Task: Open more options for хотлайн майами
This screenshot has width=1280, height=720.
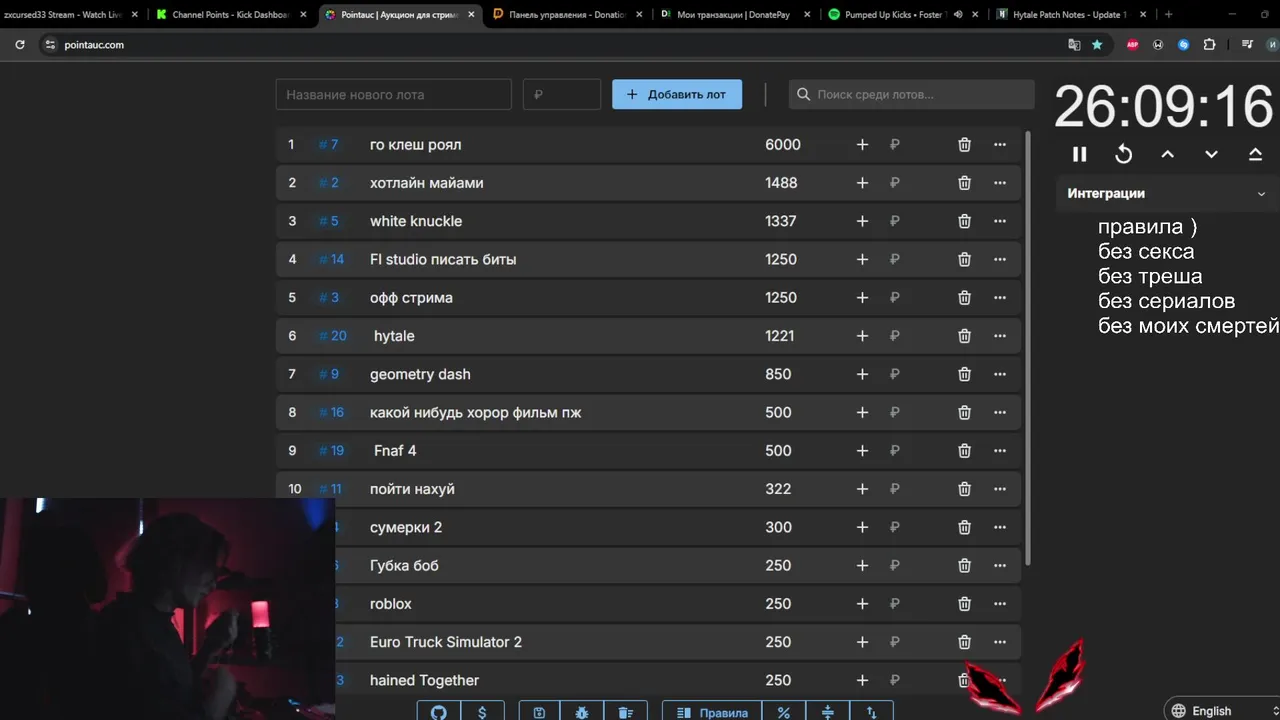Action: coord(999,183)
